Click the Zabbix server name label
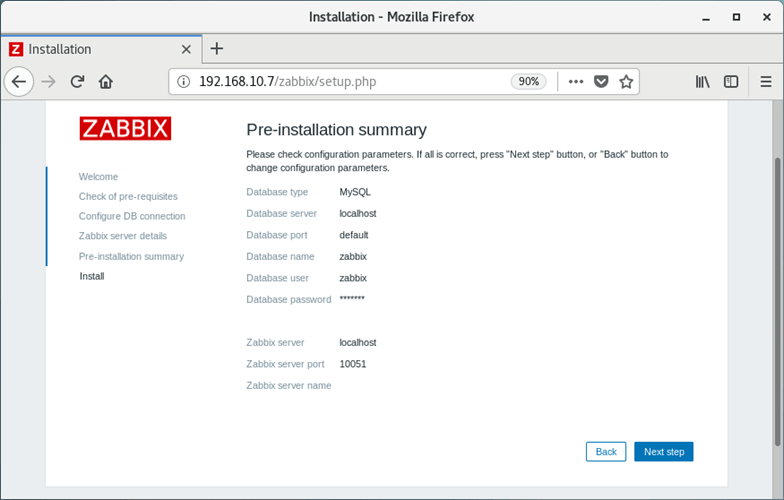 tap(288, 386)
